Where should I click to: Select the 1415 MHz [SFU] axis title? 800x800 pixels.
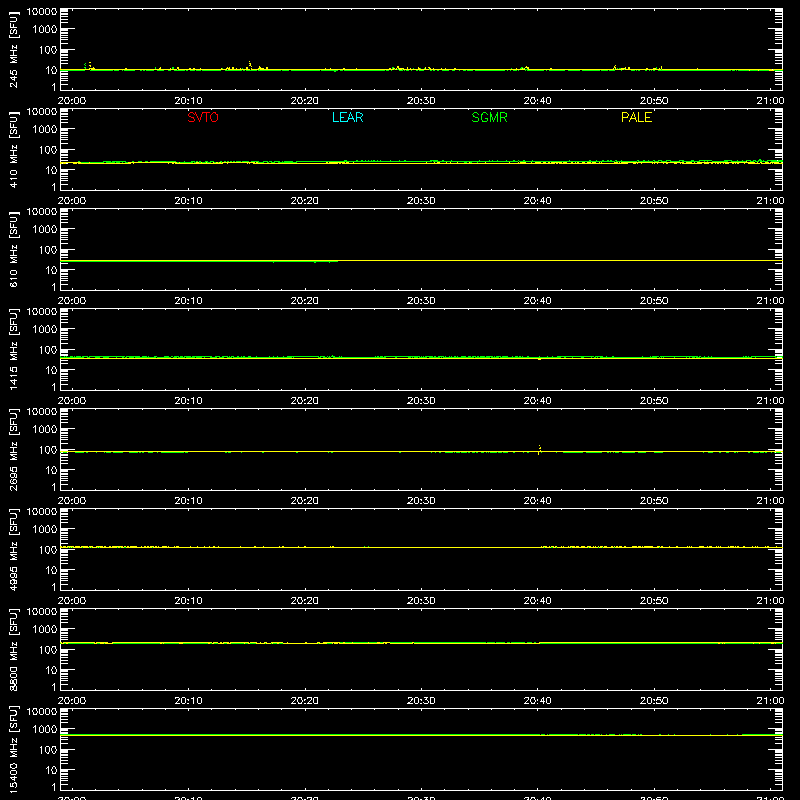tap(14, 349)
